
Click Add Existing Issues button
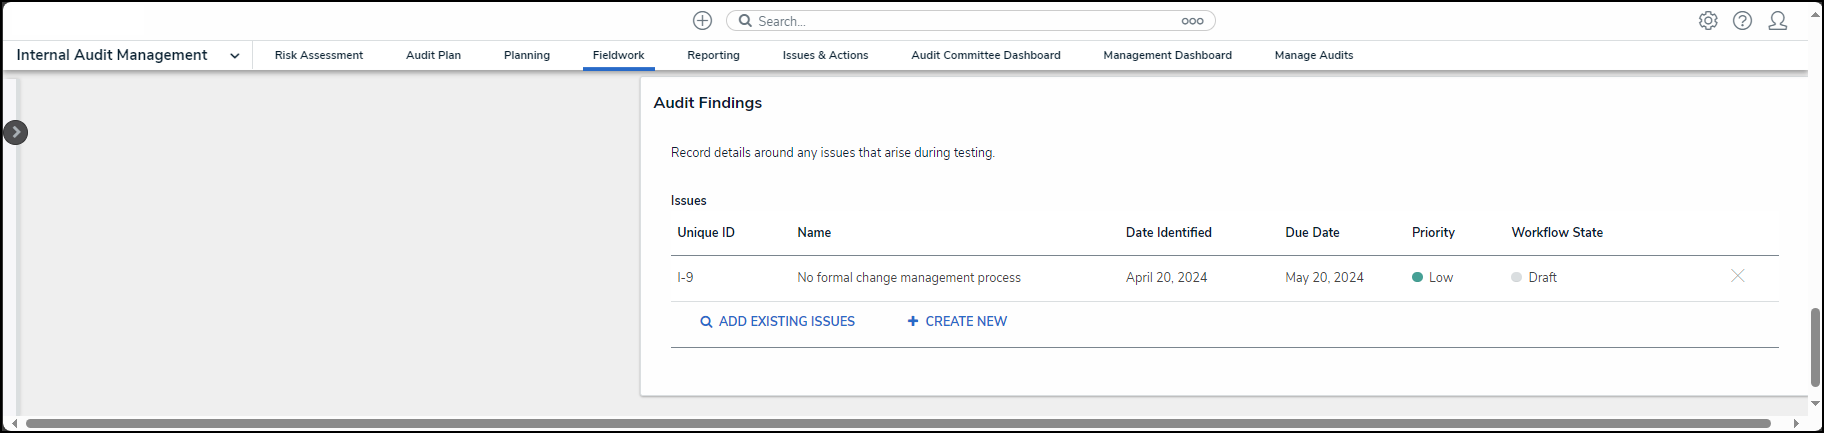pos(777,322)
